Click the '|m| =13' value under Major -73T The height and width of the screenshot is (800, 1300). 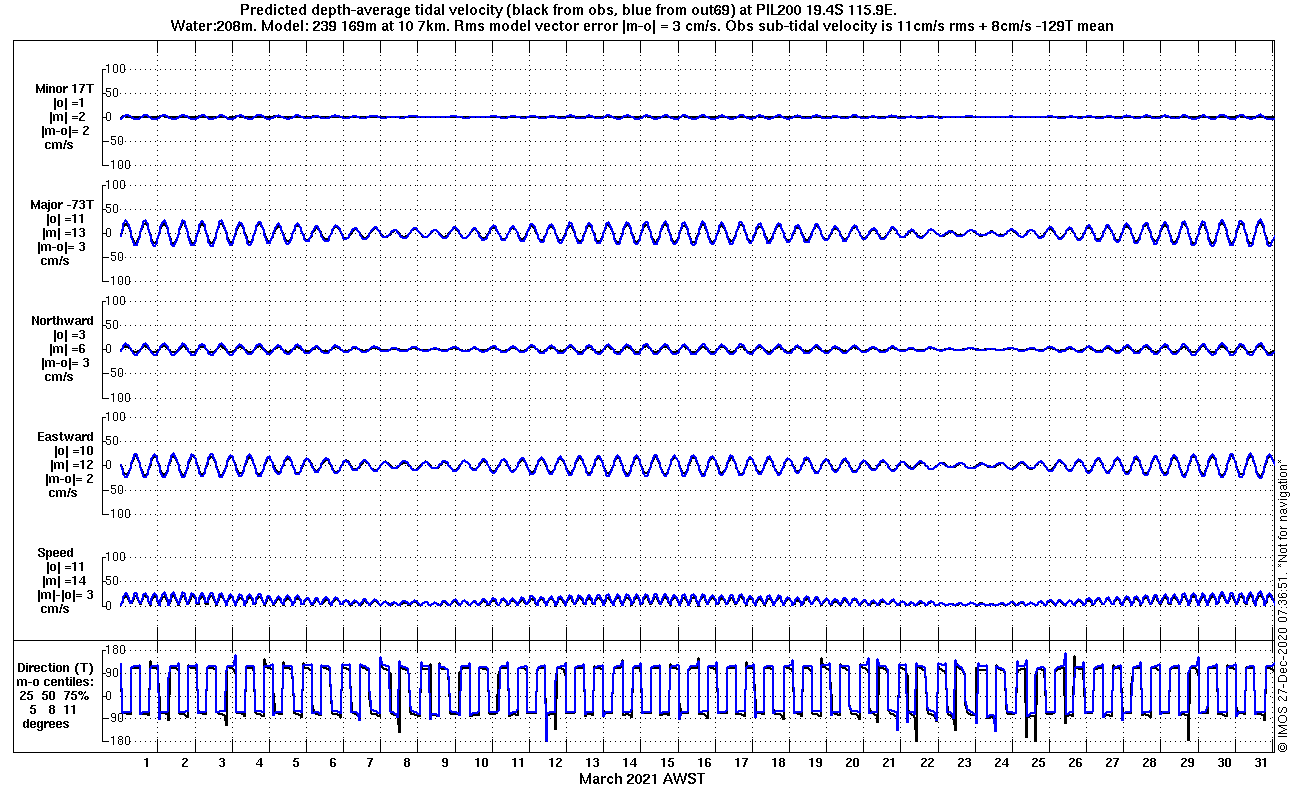pyautogui.click(x=69, y=233)
